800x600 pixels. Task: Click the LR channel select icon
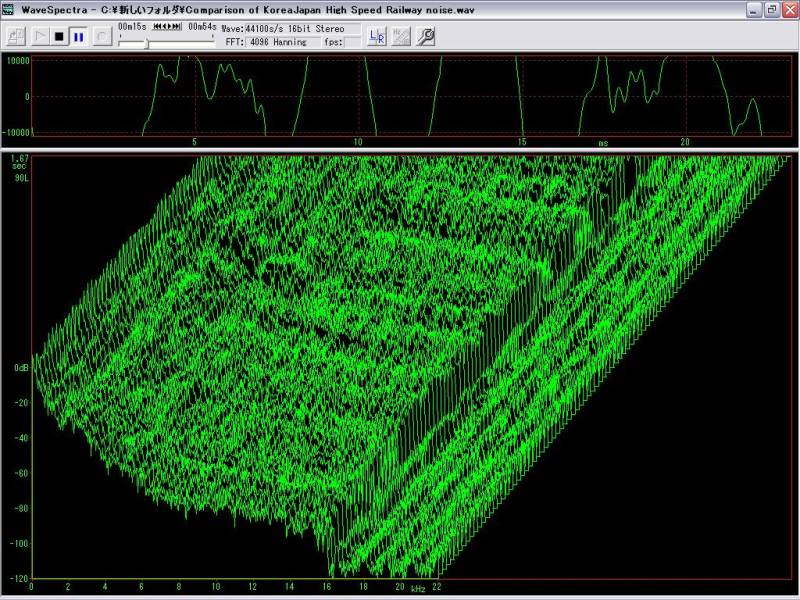point(377,37)
